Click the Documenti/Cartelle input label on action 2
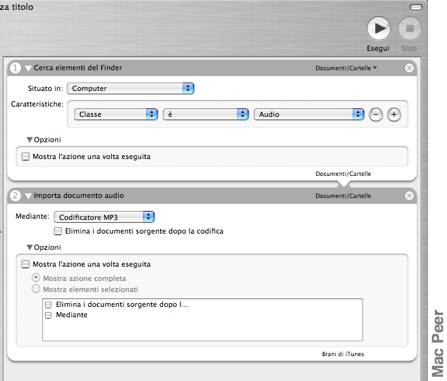 (343, 196)
